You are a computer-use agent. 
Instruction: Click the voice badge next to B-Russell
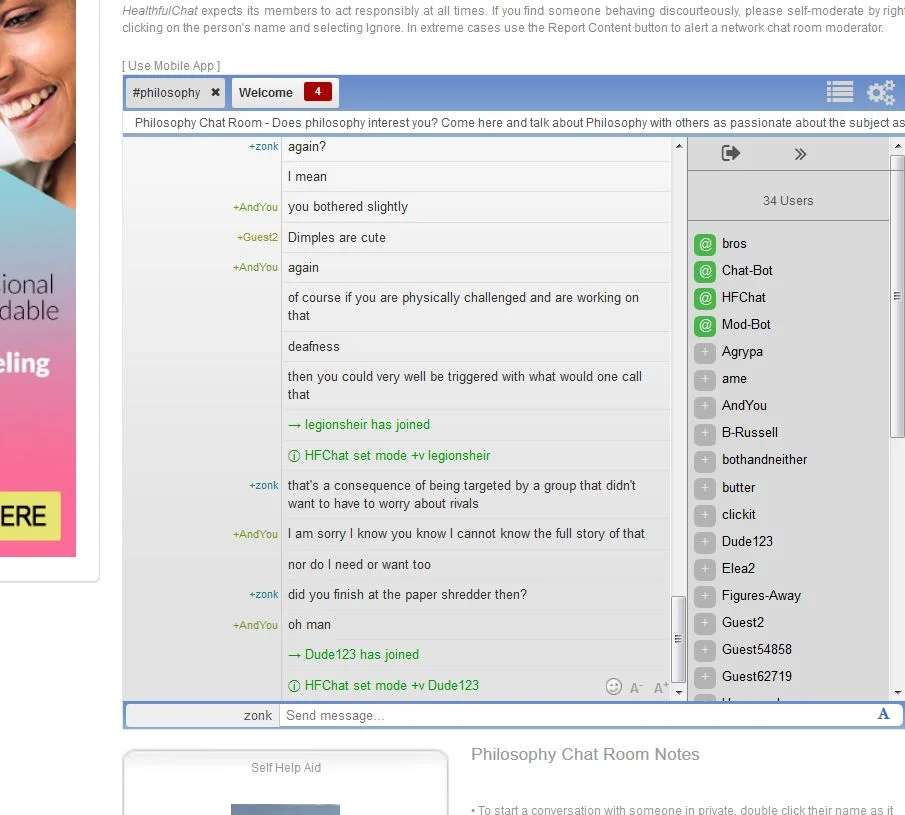pyautogui.click(x=705, y=433)
